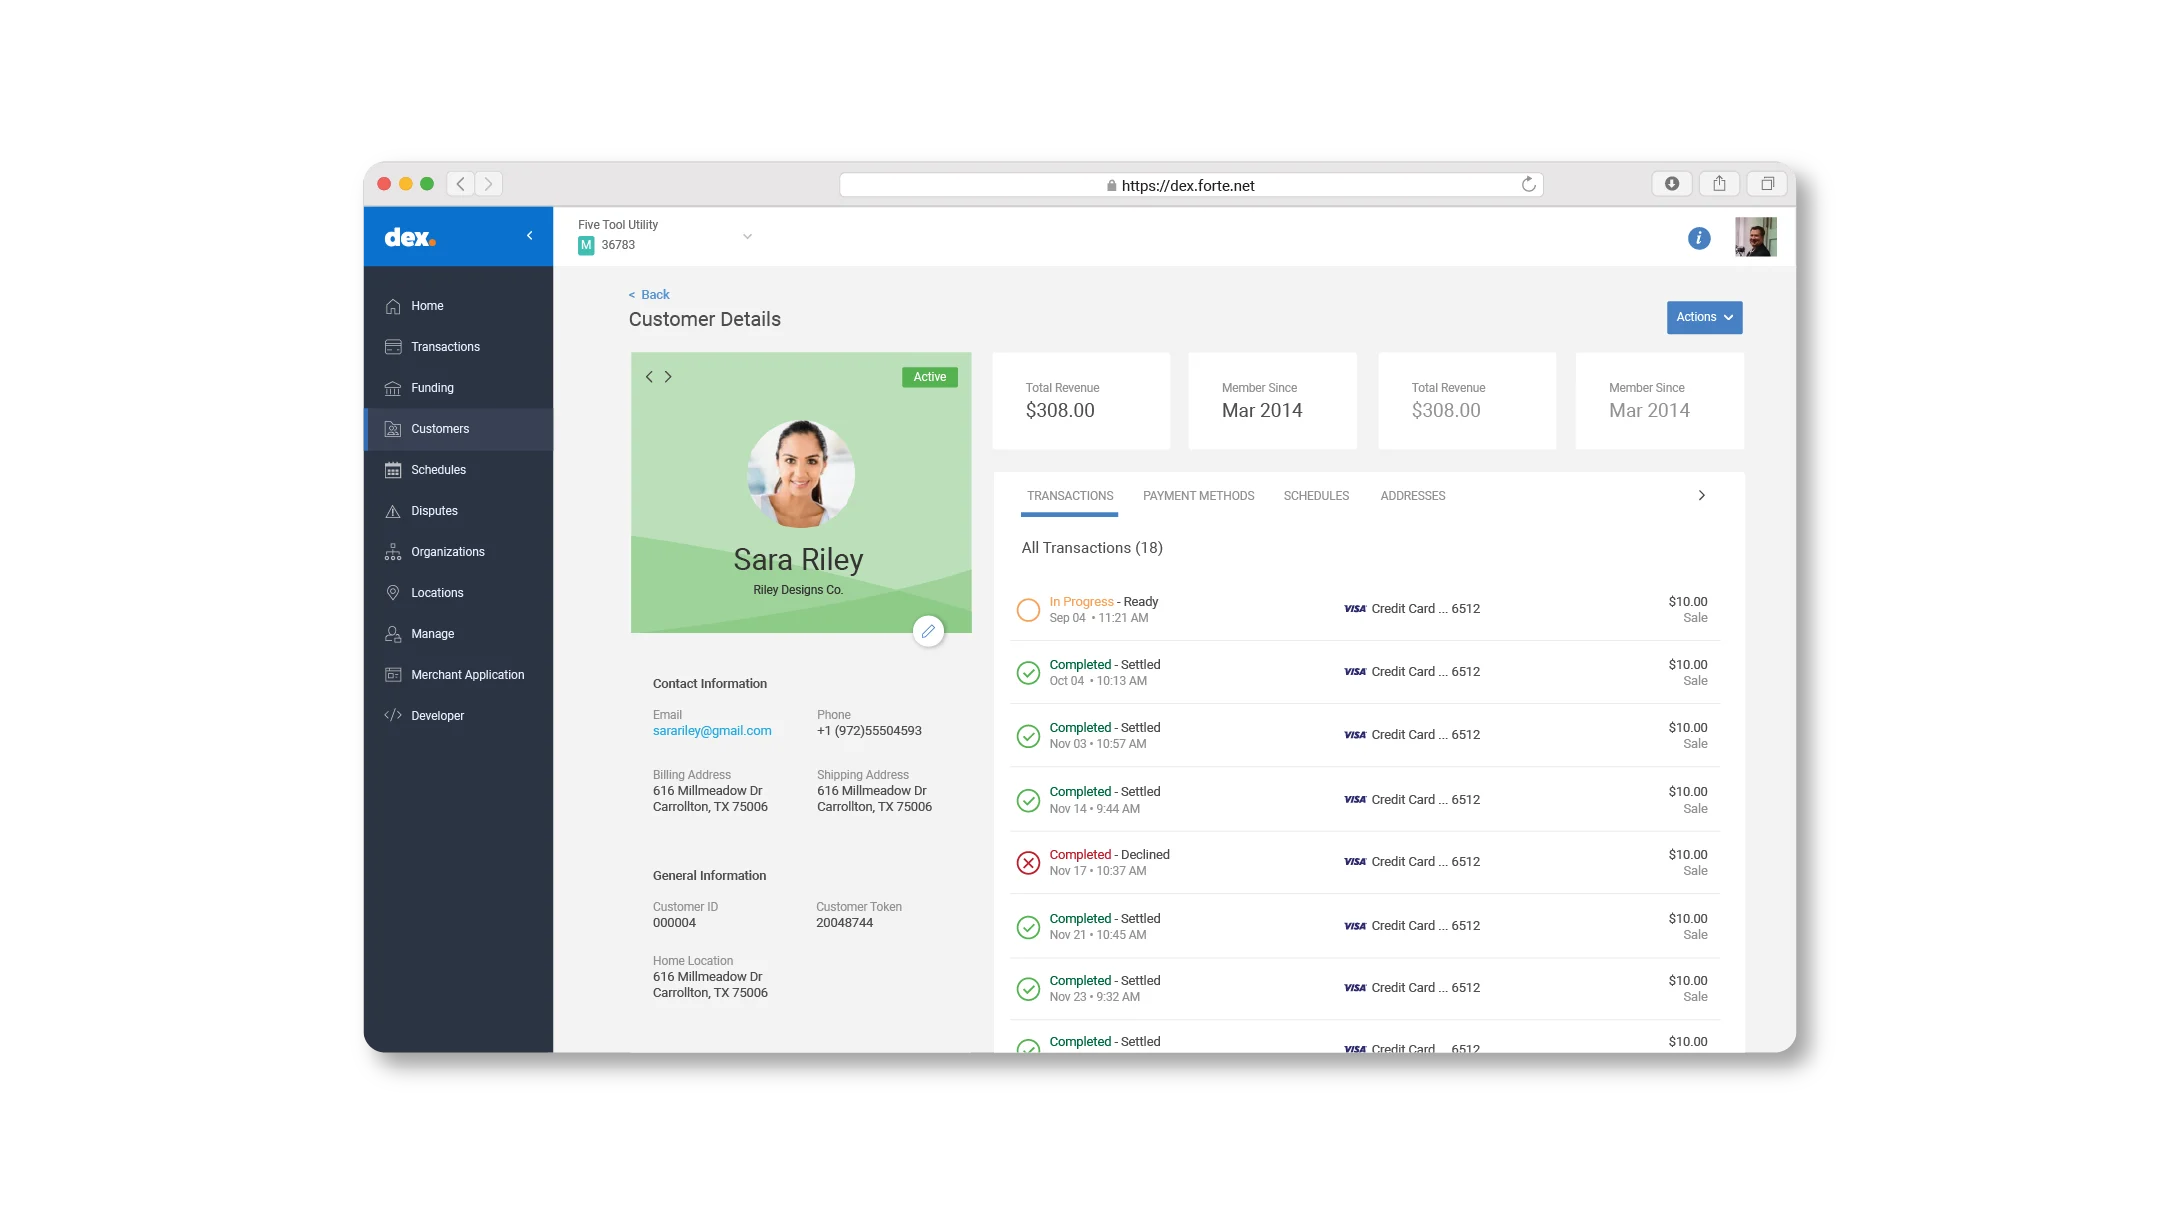
Task: Open the Funding section
Action: click(x=432, y=388)
